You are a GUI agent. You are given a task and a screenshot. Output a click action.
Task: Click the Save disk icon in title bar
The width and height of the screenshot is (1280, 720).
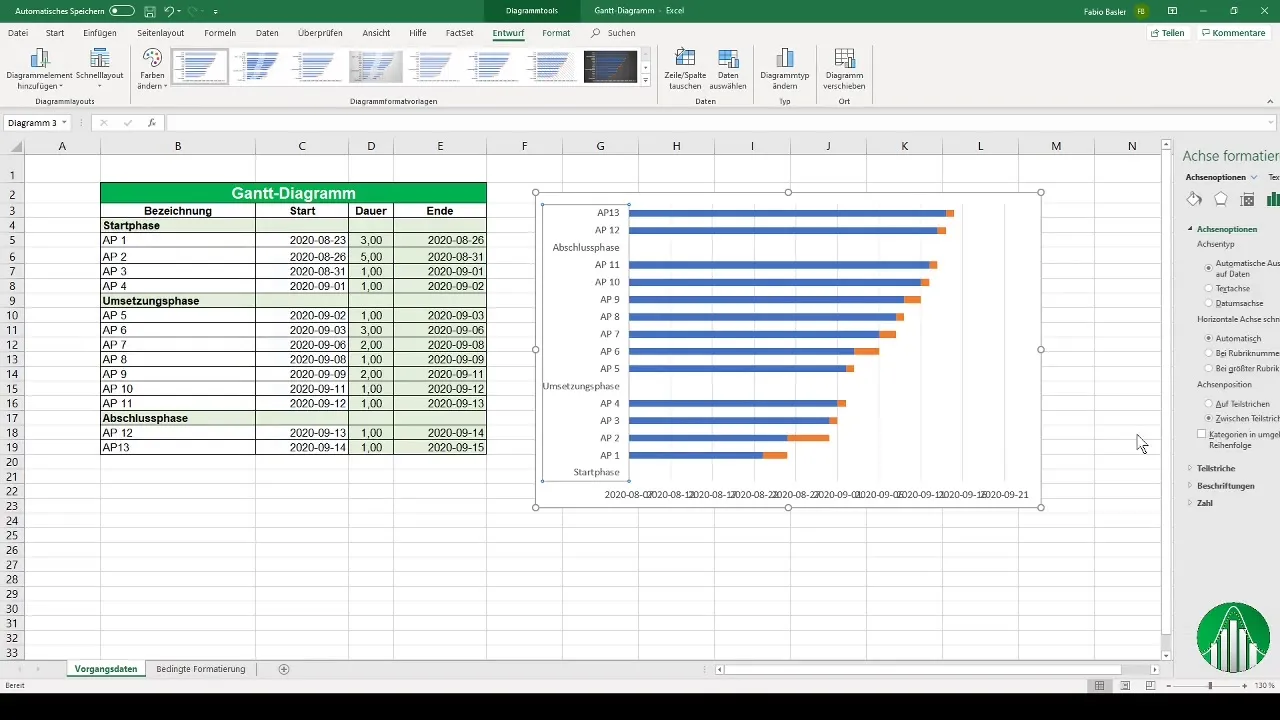click(x=149, y=10)
